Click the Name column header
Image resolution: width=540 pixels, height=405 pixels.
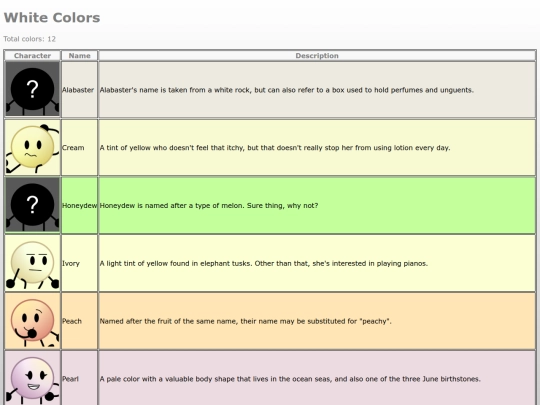pos(80,55)
